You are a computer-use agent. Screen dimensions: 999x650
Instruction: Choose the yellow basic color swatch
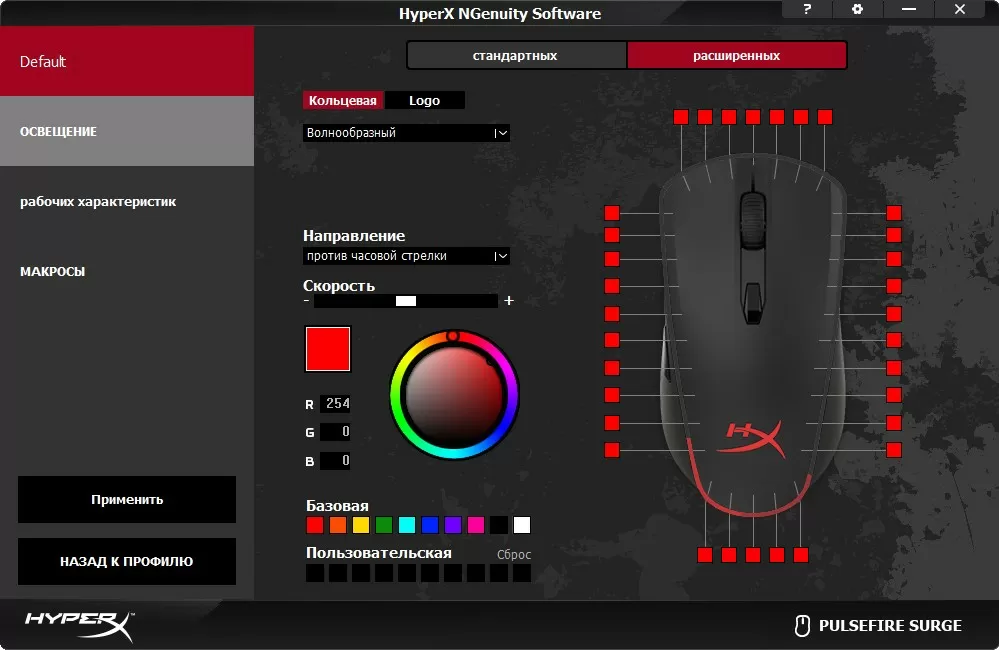[361, 524]
